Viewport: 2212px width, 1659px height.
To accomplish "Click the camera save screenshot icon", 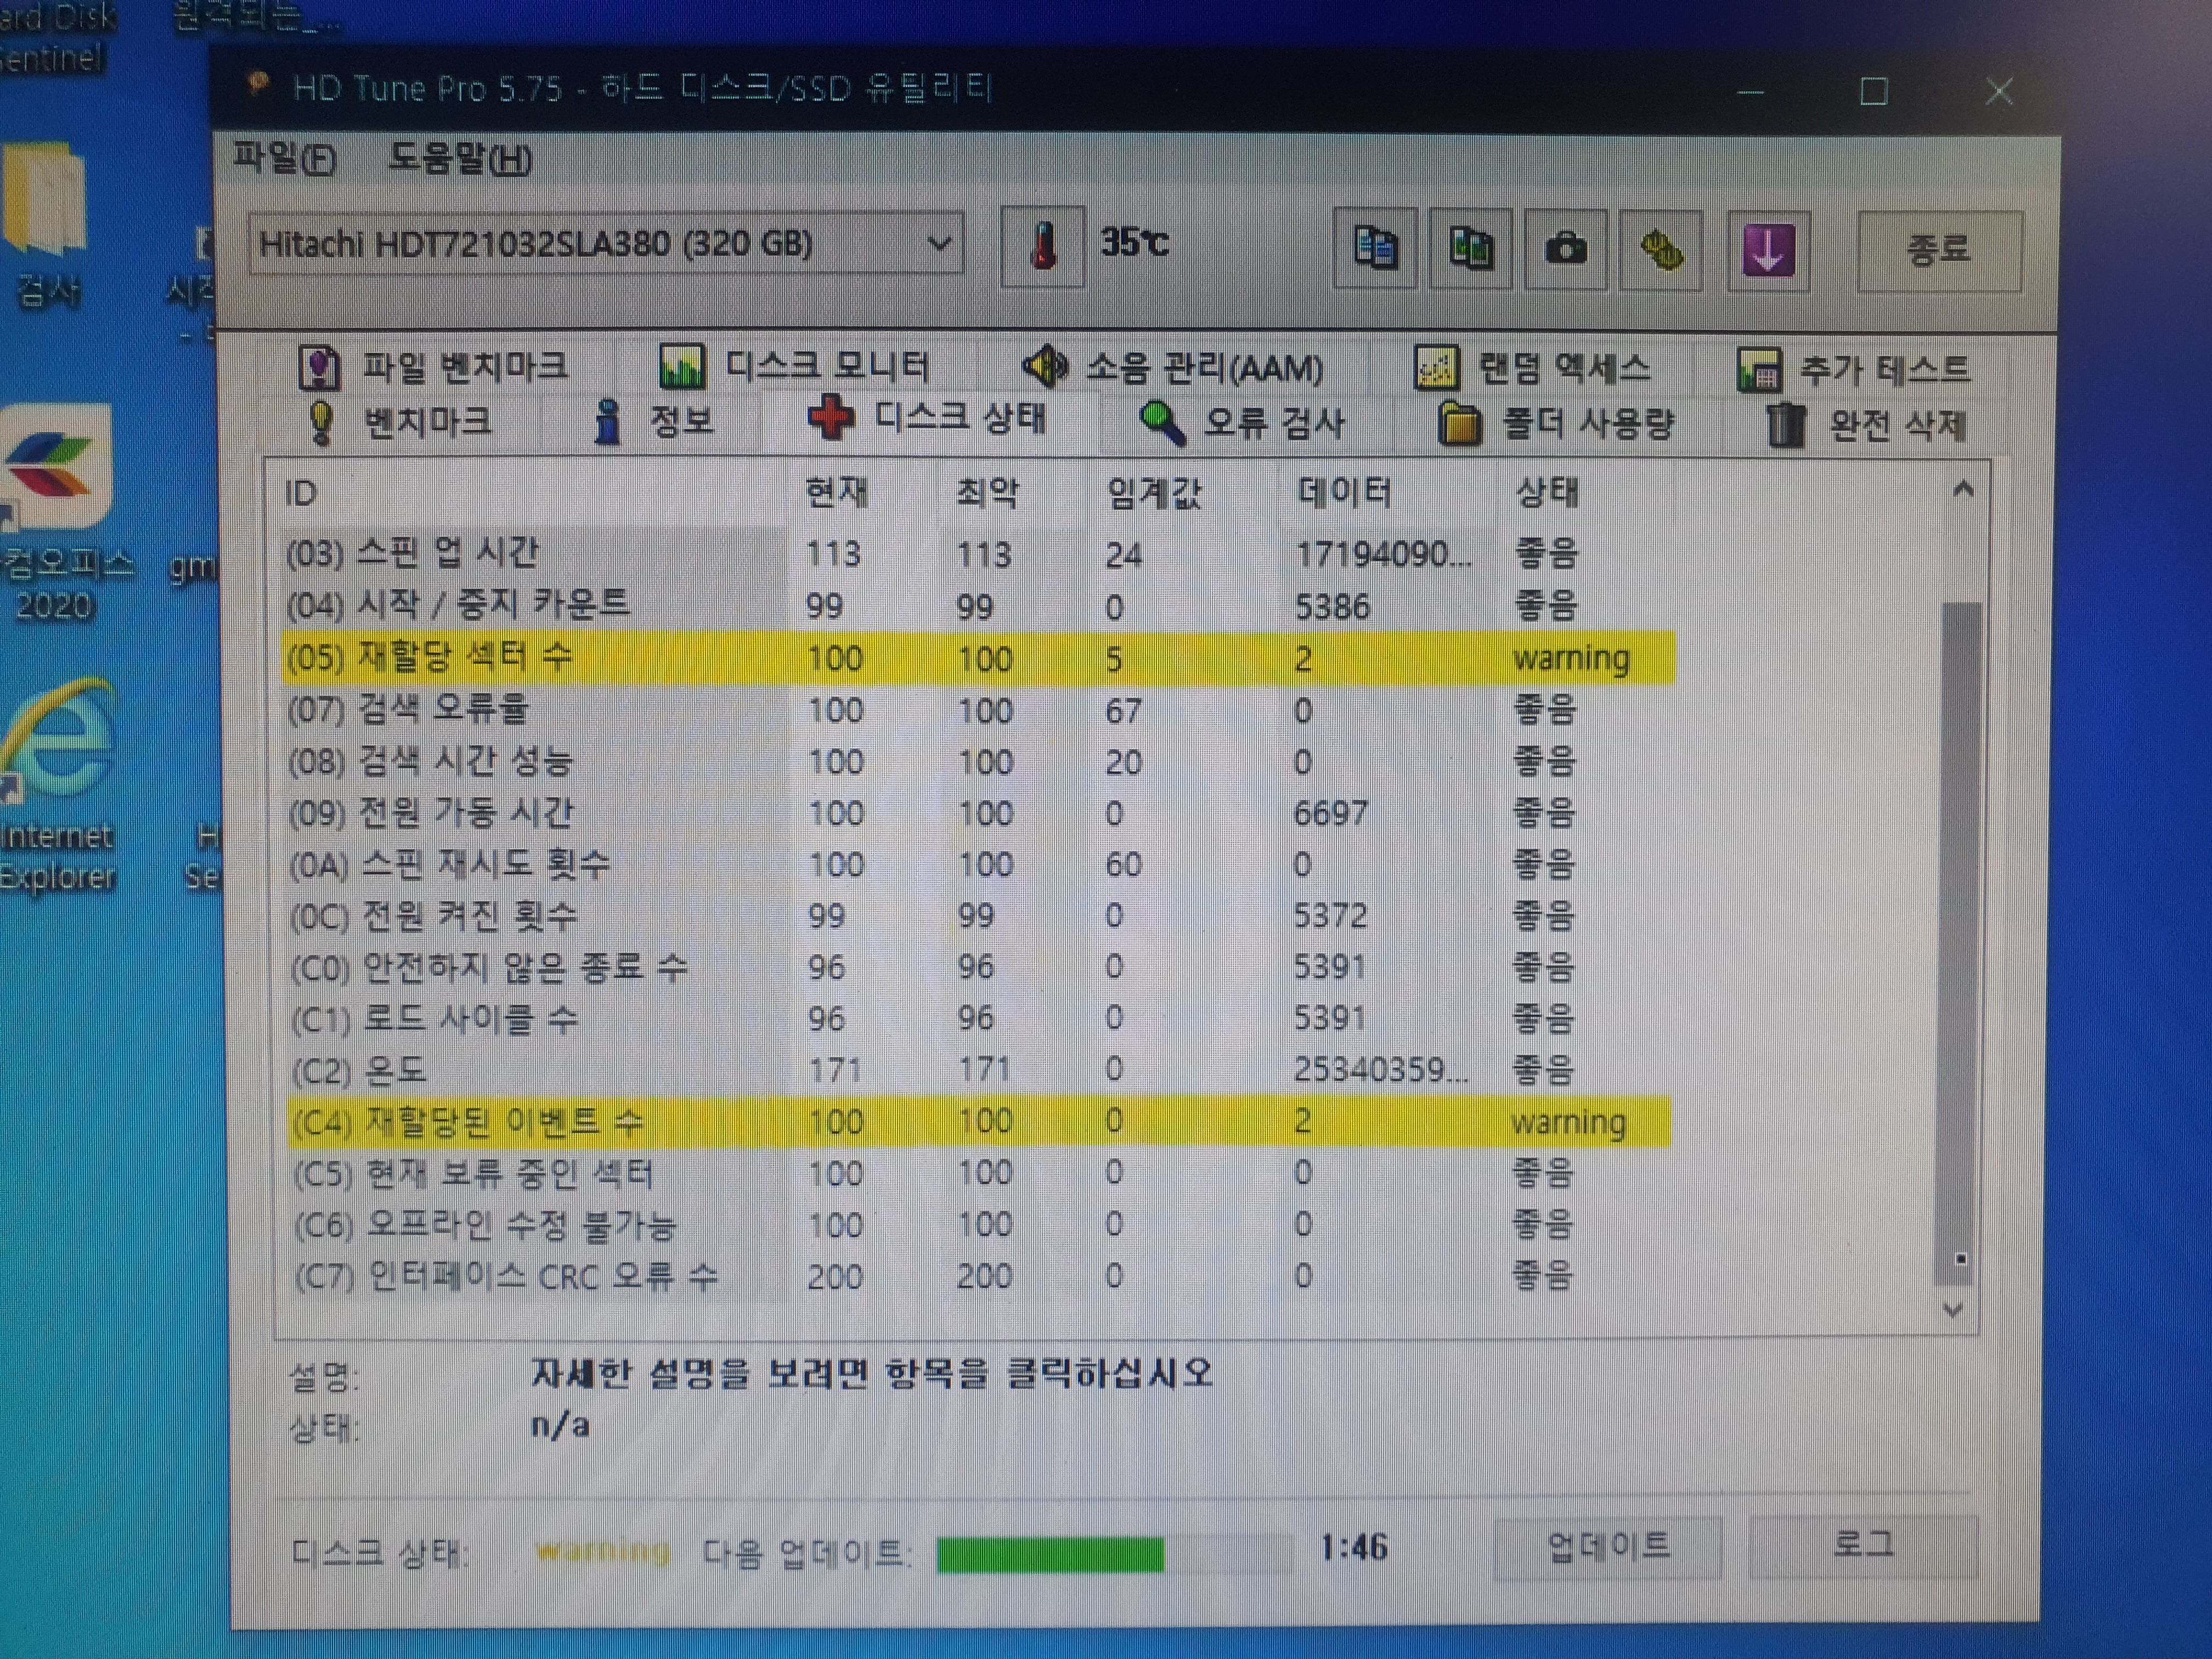I will pos(1565,248).
